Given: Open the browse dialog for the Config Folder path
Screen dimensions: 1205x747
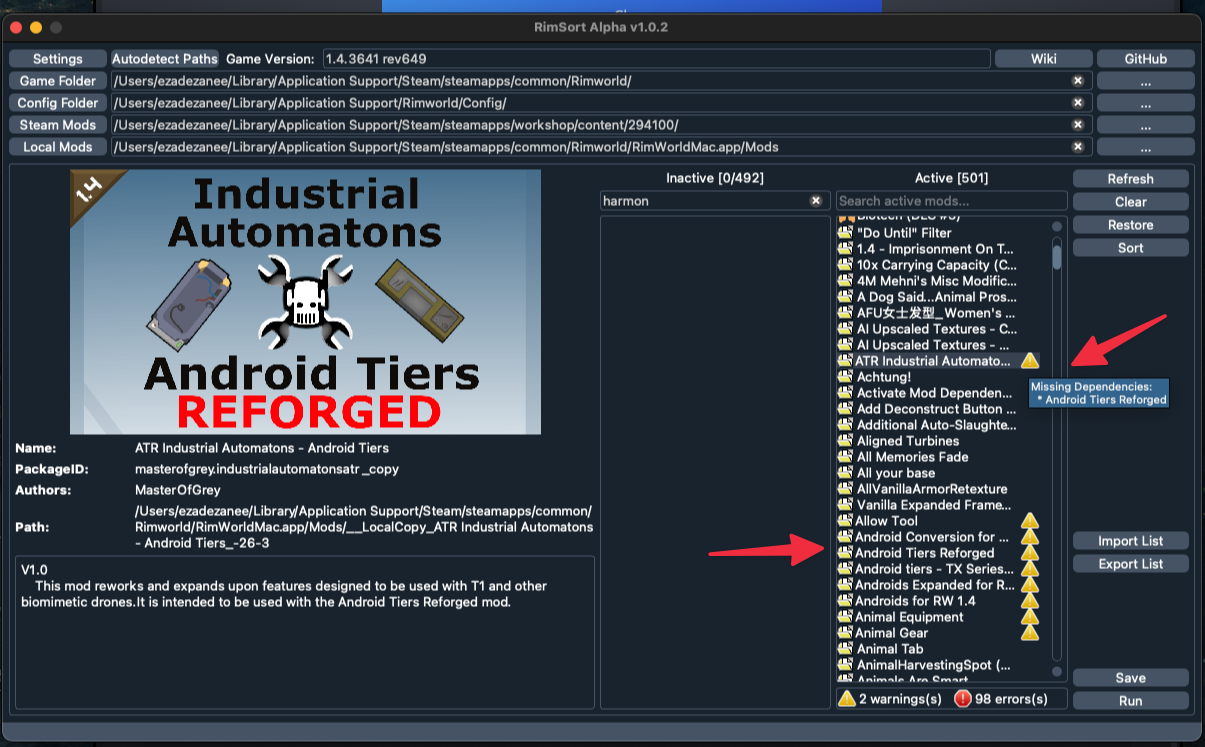Looking at the screenshot, I should point(1145,102).
